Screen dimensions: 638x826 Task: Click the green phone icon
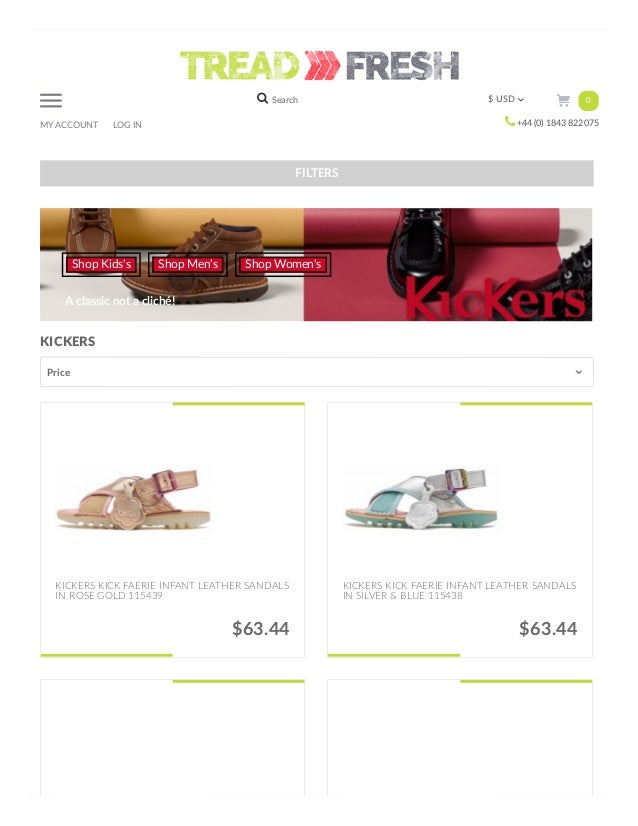tap(509, 122)
